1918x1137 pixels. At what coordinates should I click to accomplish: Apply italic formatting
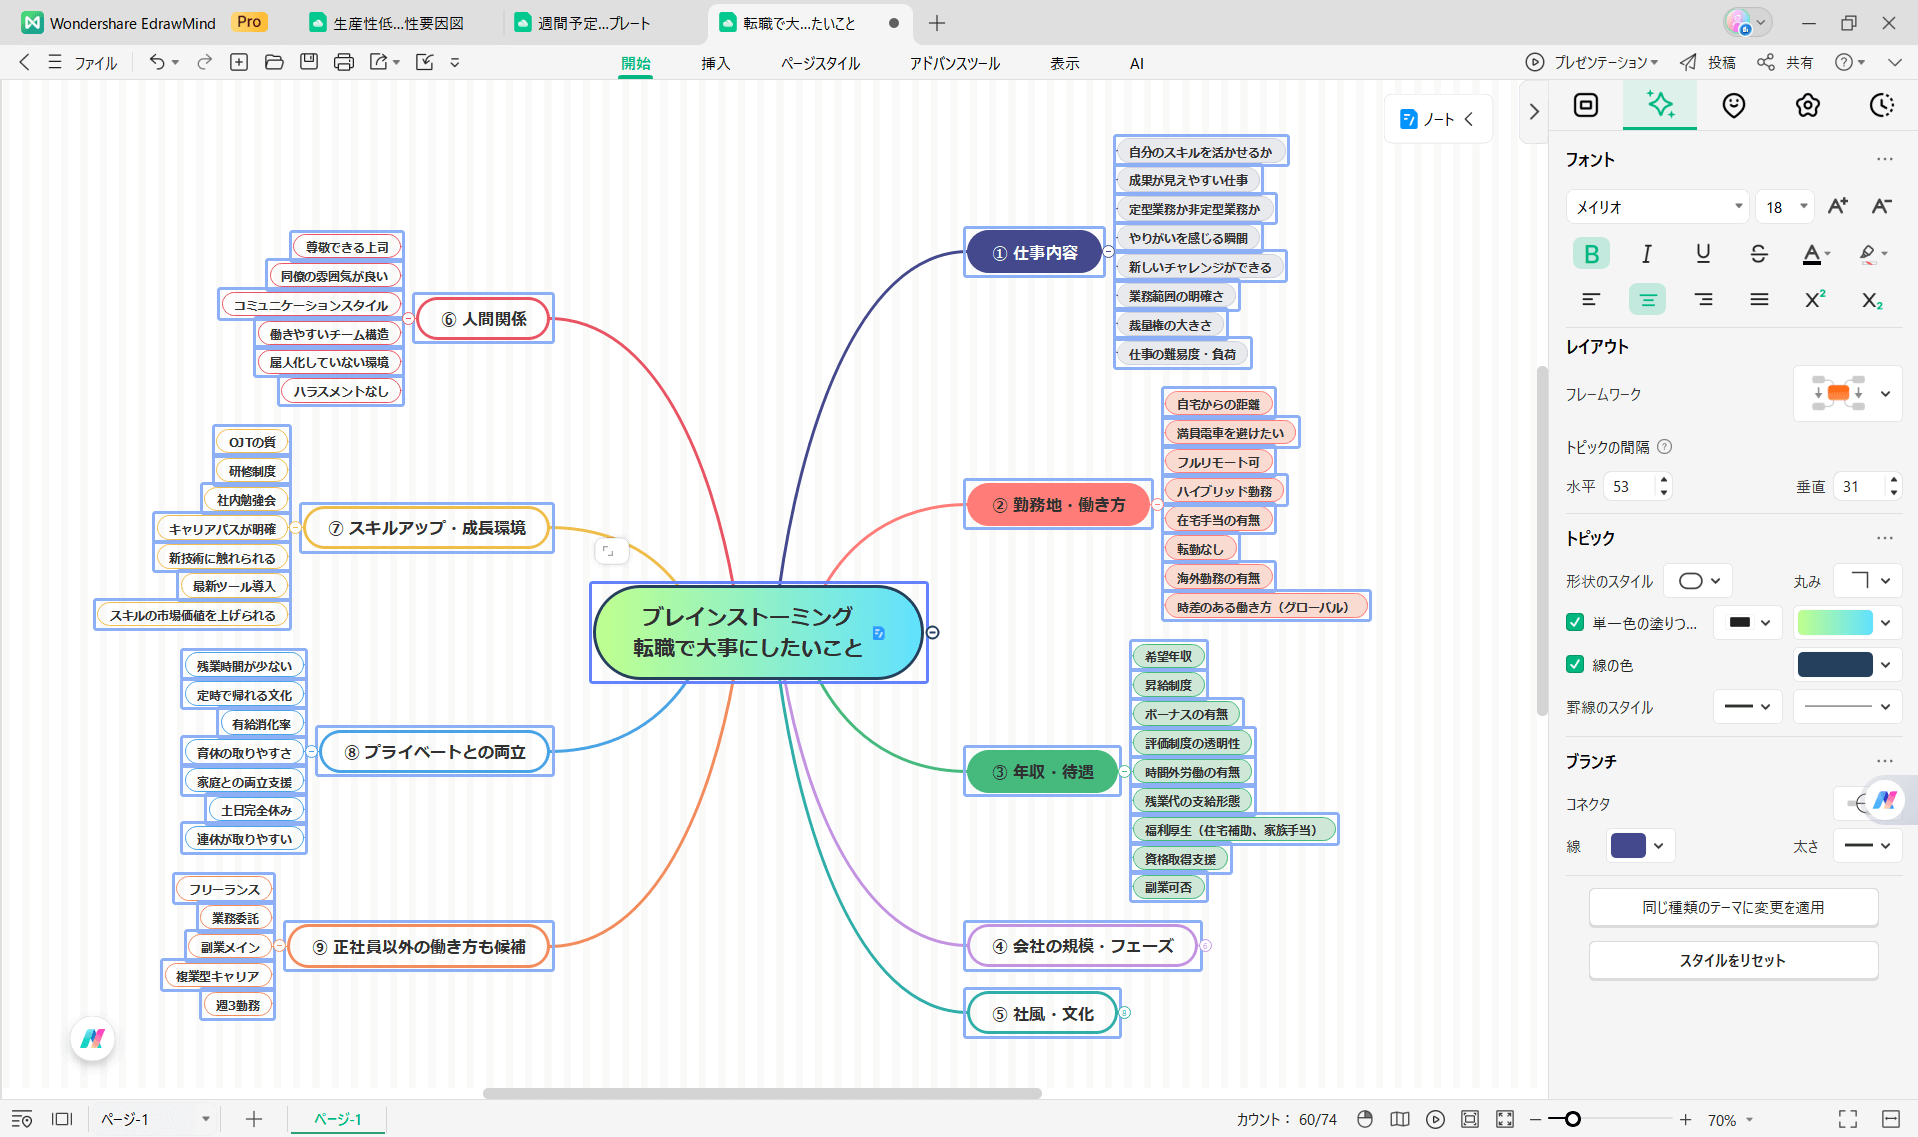click(x=1647, y=253)
